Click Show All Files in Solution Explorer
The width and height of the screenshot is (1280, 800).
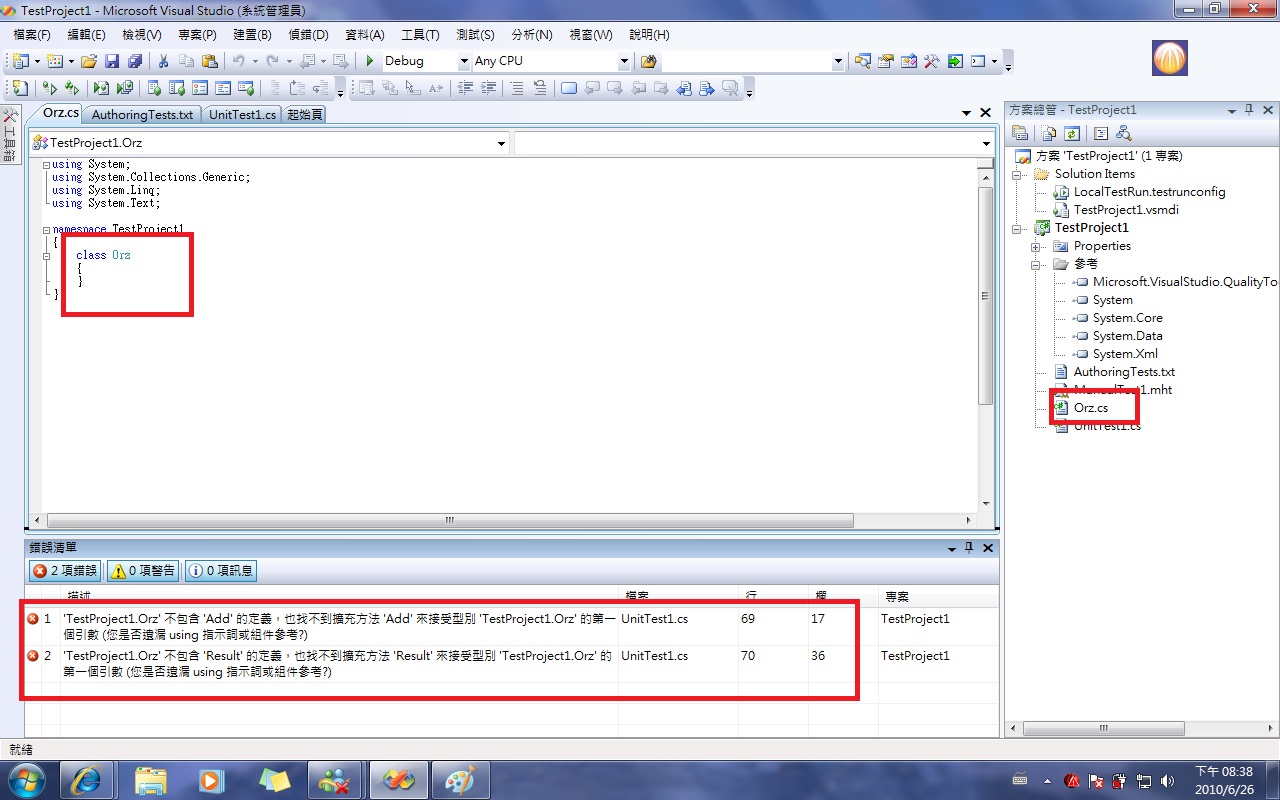[1048, 133]
